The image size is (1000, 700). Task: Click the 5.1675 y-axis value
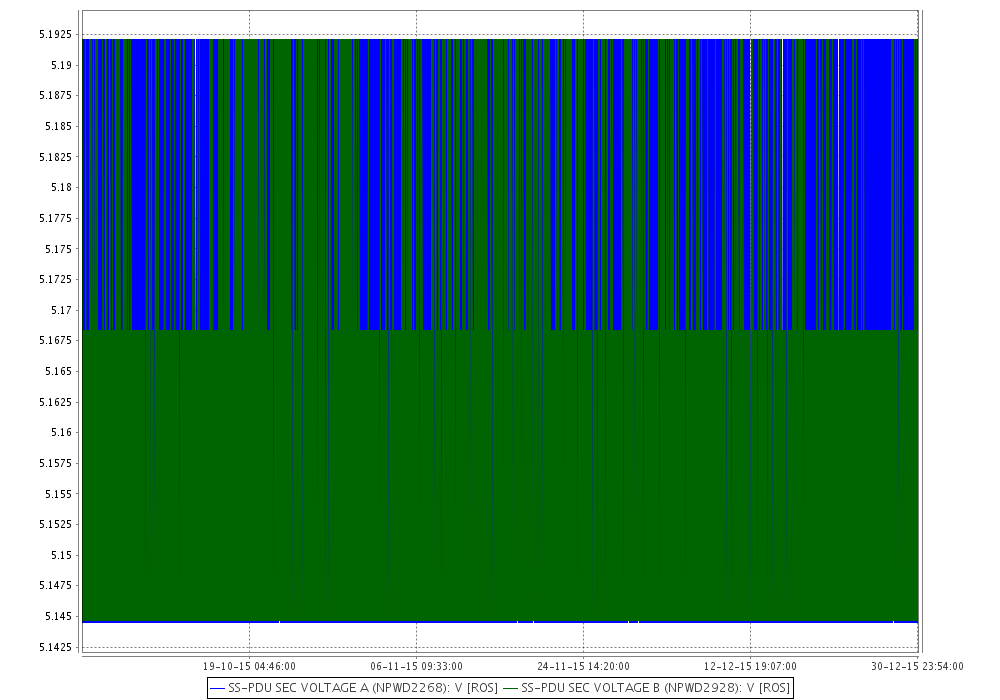(x=55, y=340)
